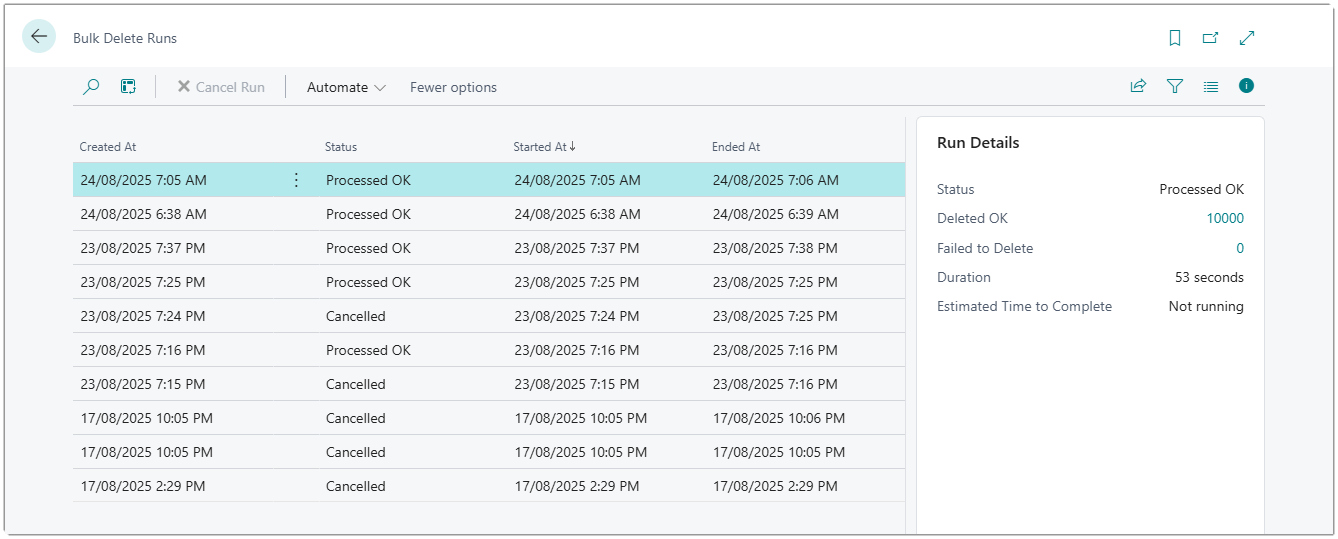The height and width of the screenshot is (539, 1338).
Task: Click the Not running estimate value
Action: click(x=1206, y=306)
